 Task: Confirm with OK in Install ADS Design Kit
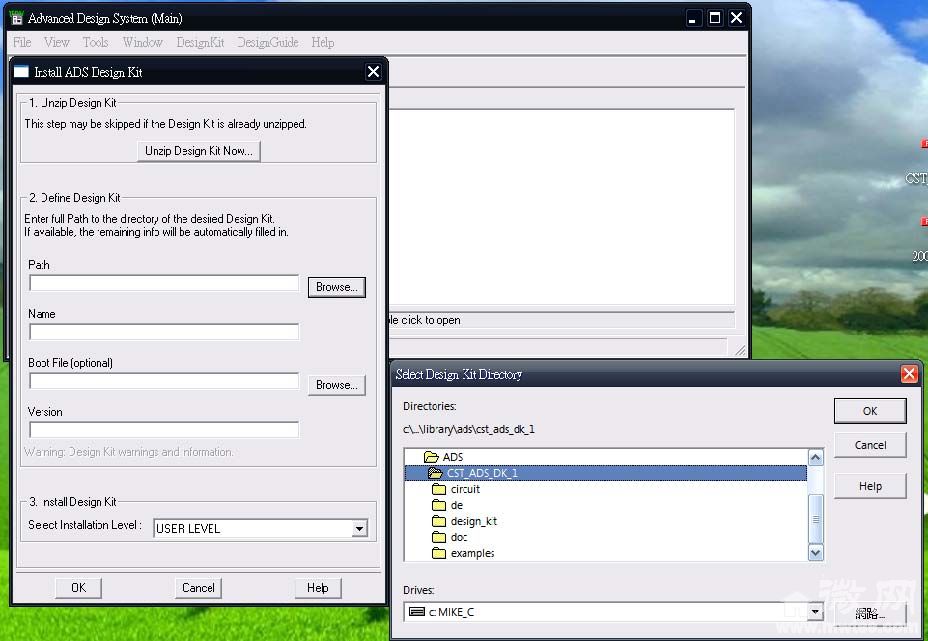[79, 588]
